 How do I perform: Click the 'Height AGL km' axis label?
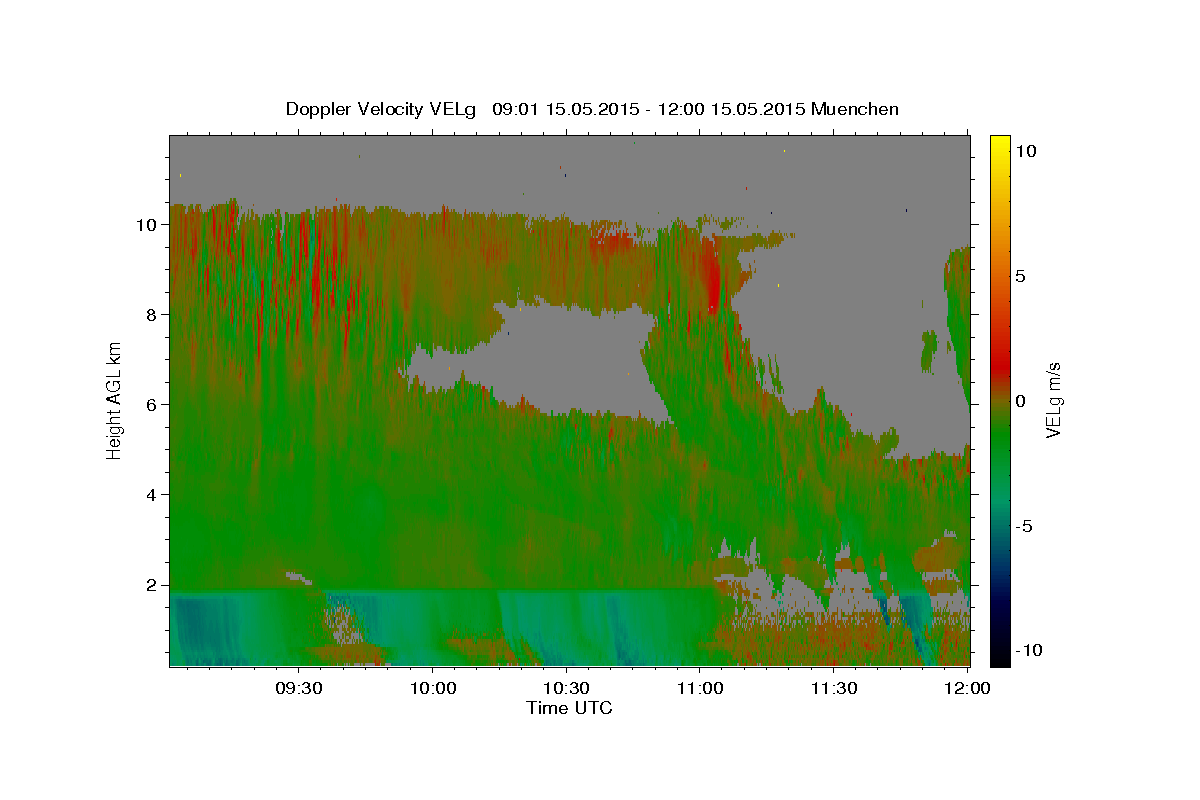click(115, 399)
